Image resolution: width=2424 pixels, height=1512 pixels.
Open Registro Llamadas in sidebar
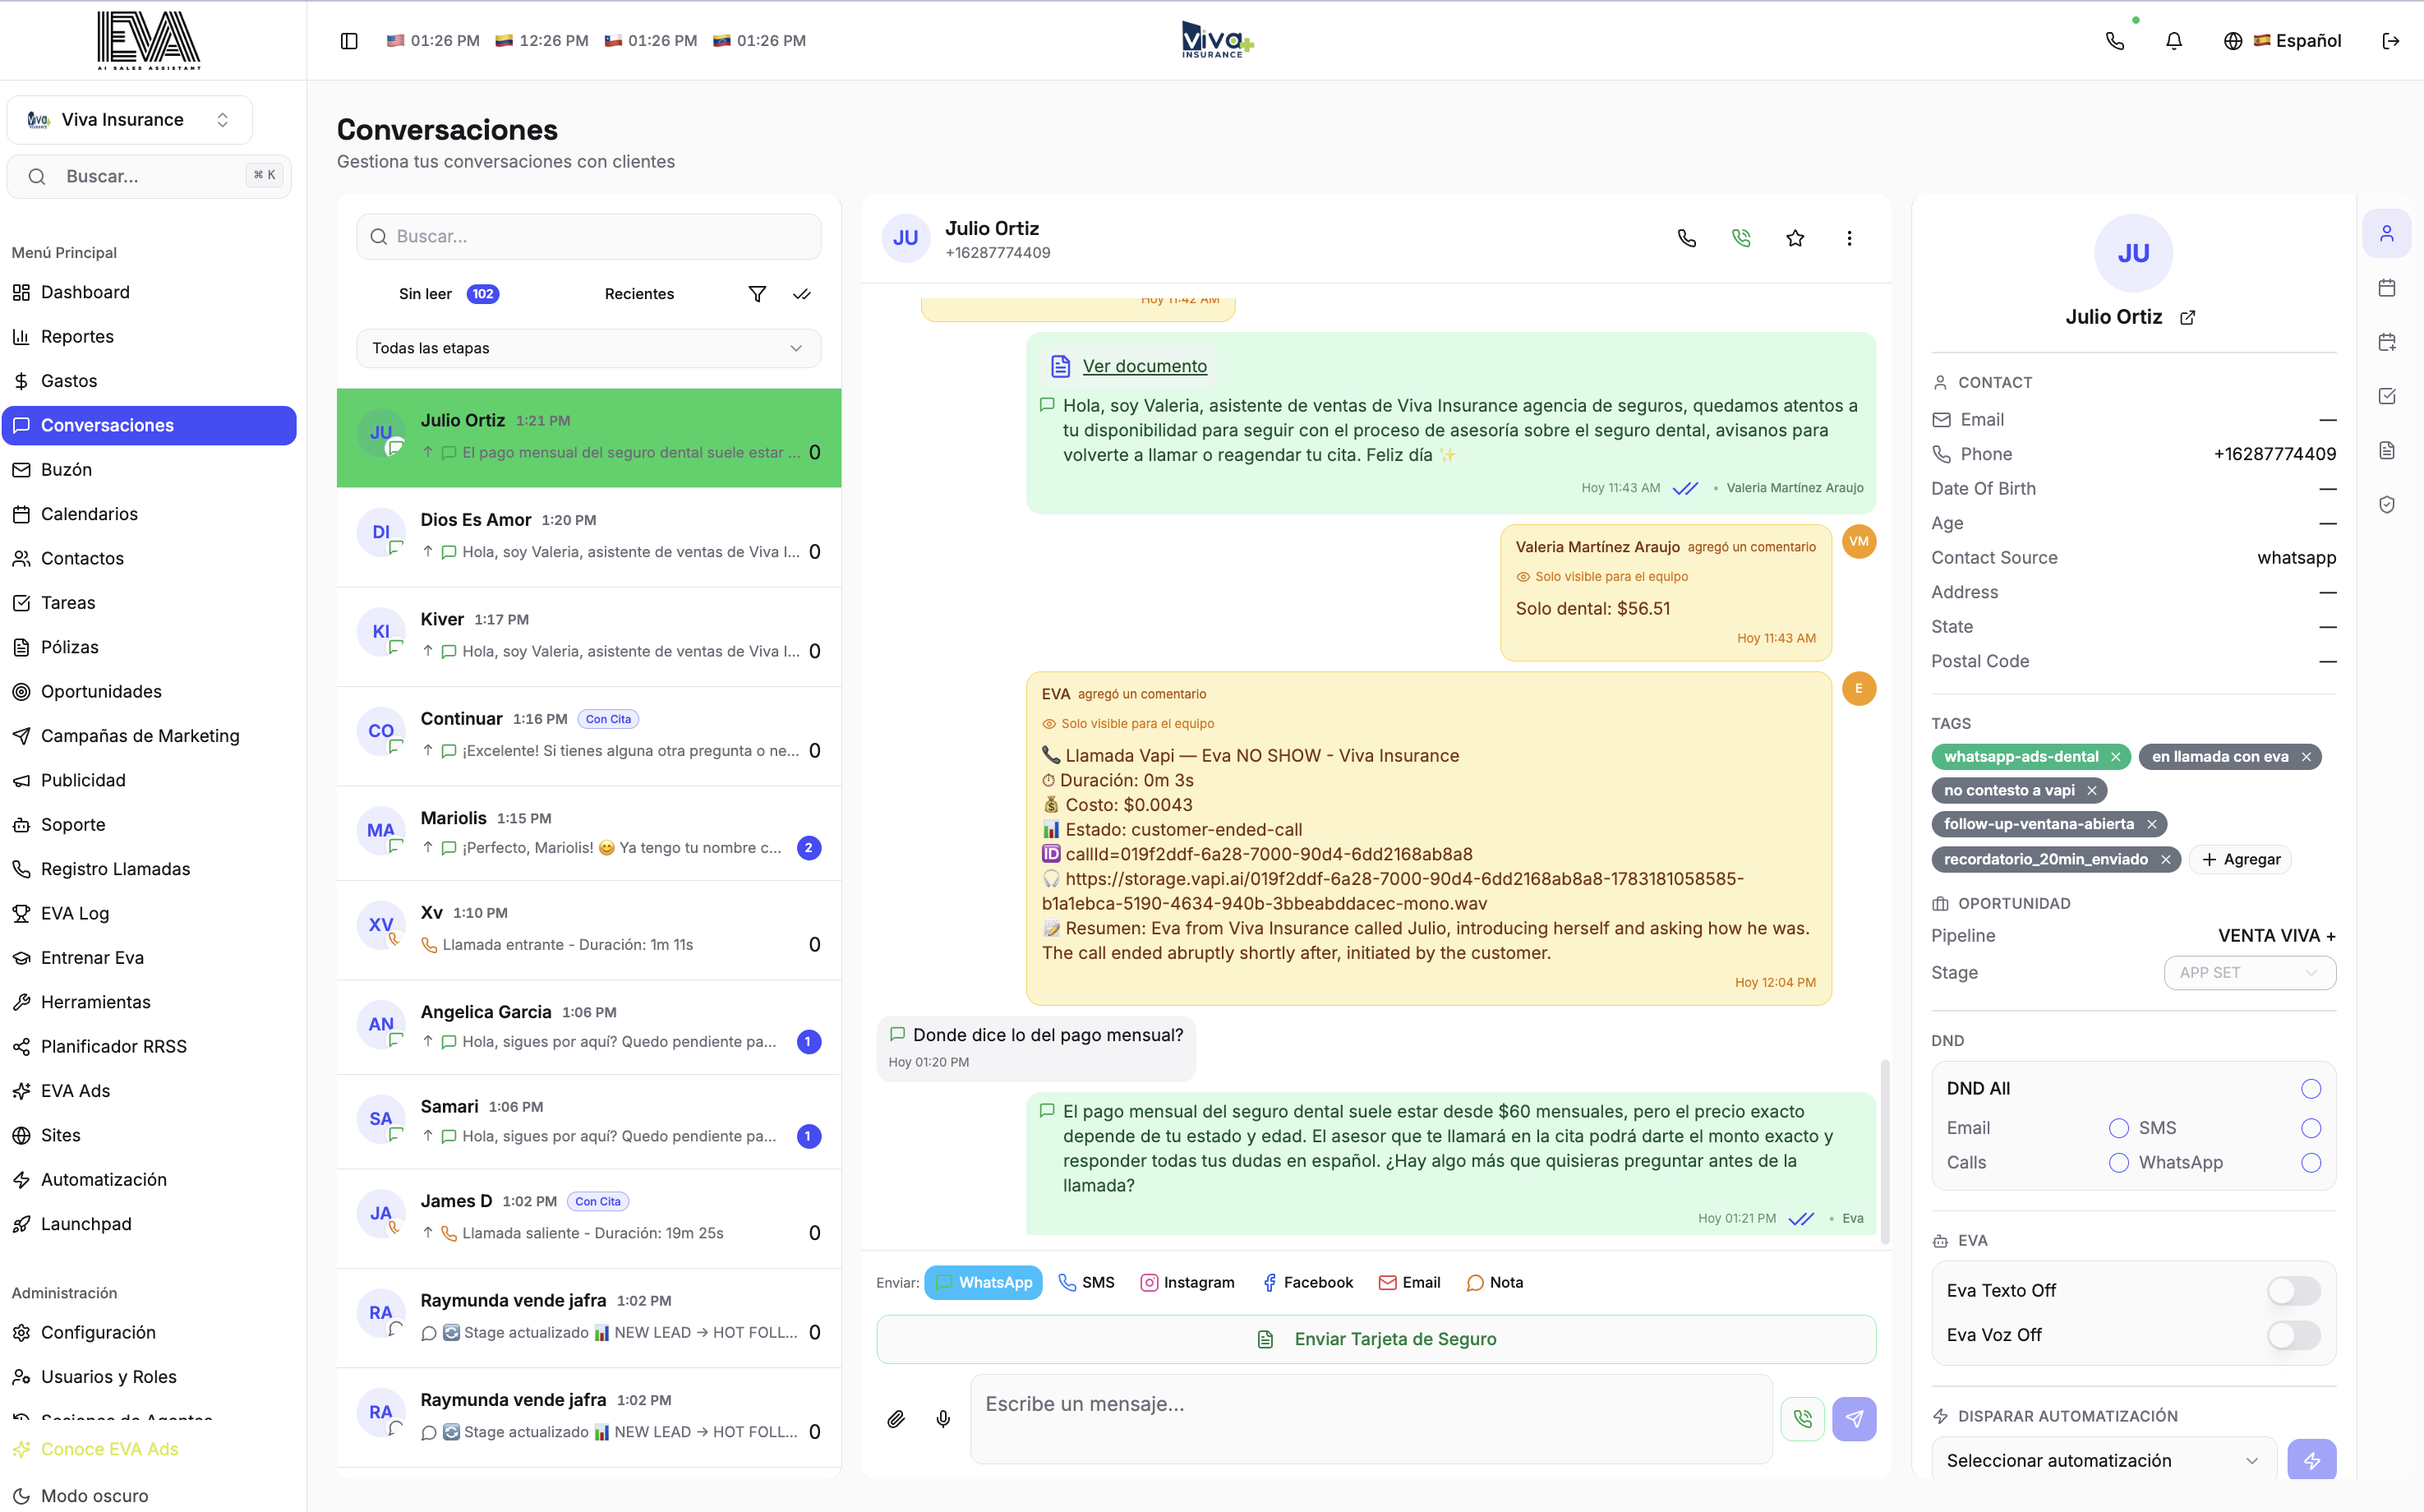pyautogui.click(x=149, y=869)
